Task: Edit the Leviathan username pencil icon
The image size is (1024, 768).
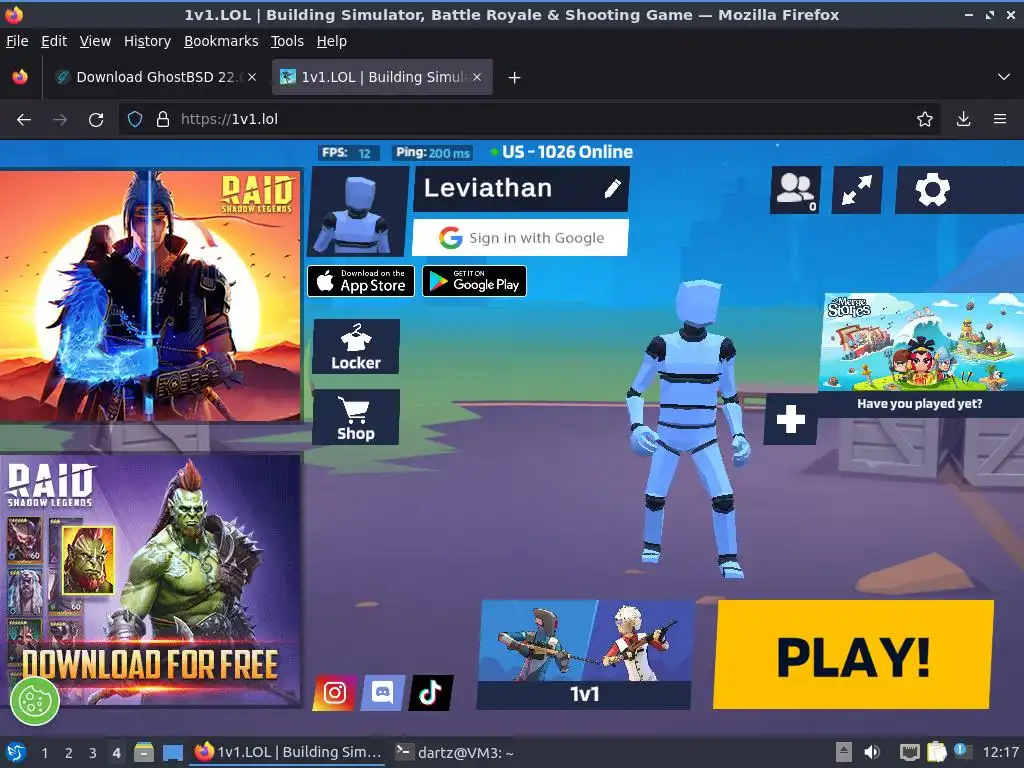Action: (x=612, y=189)
